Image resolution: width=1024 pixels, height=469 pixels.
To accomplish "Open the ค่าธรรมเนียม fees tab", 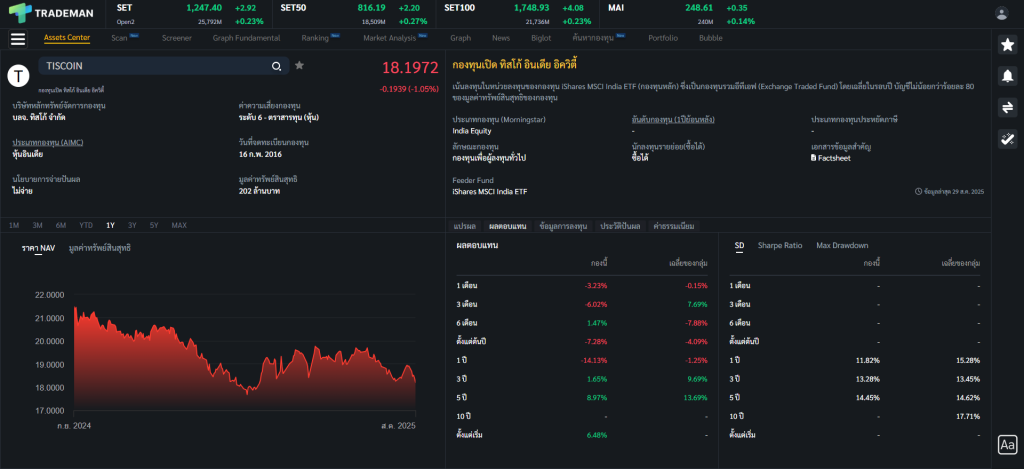I will [673, 226].
